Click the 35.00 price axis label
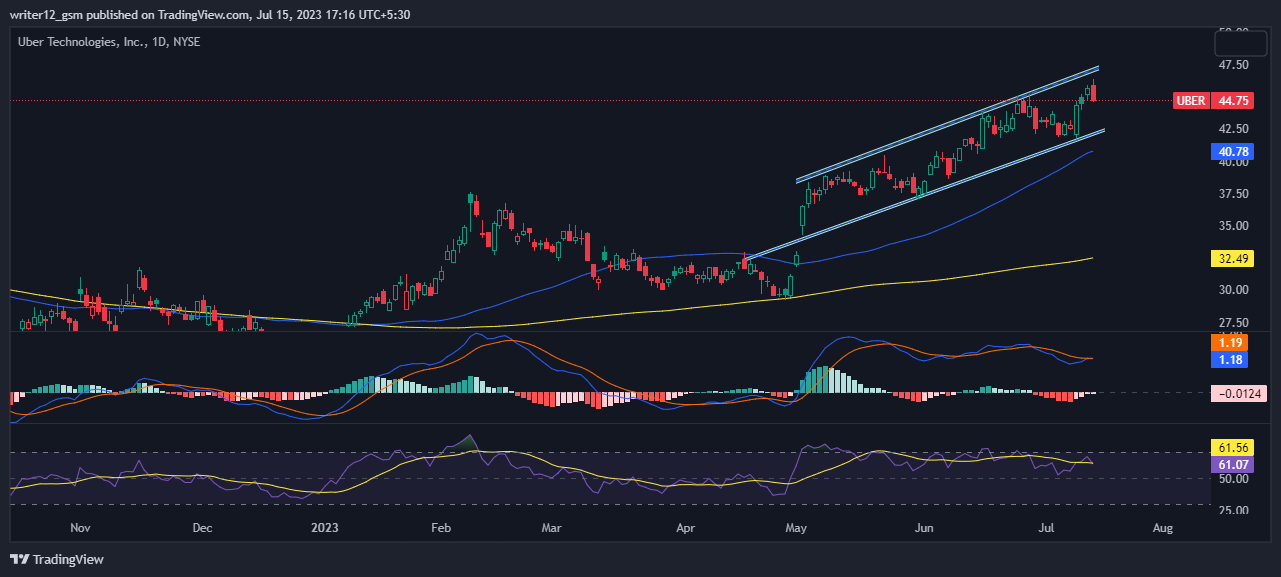This screenshot has width=1281, height=577. point(1233,227)
